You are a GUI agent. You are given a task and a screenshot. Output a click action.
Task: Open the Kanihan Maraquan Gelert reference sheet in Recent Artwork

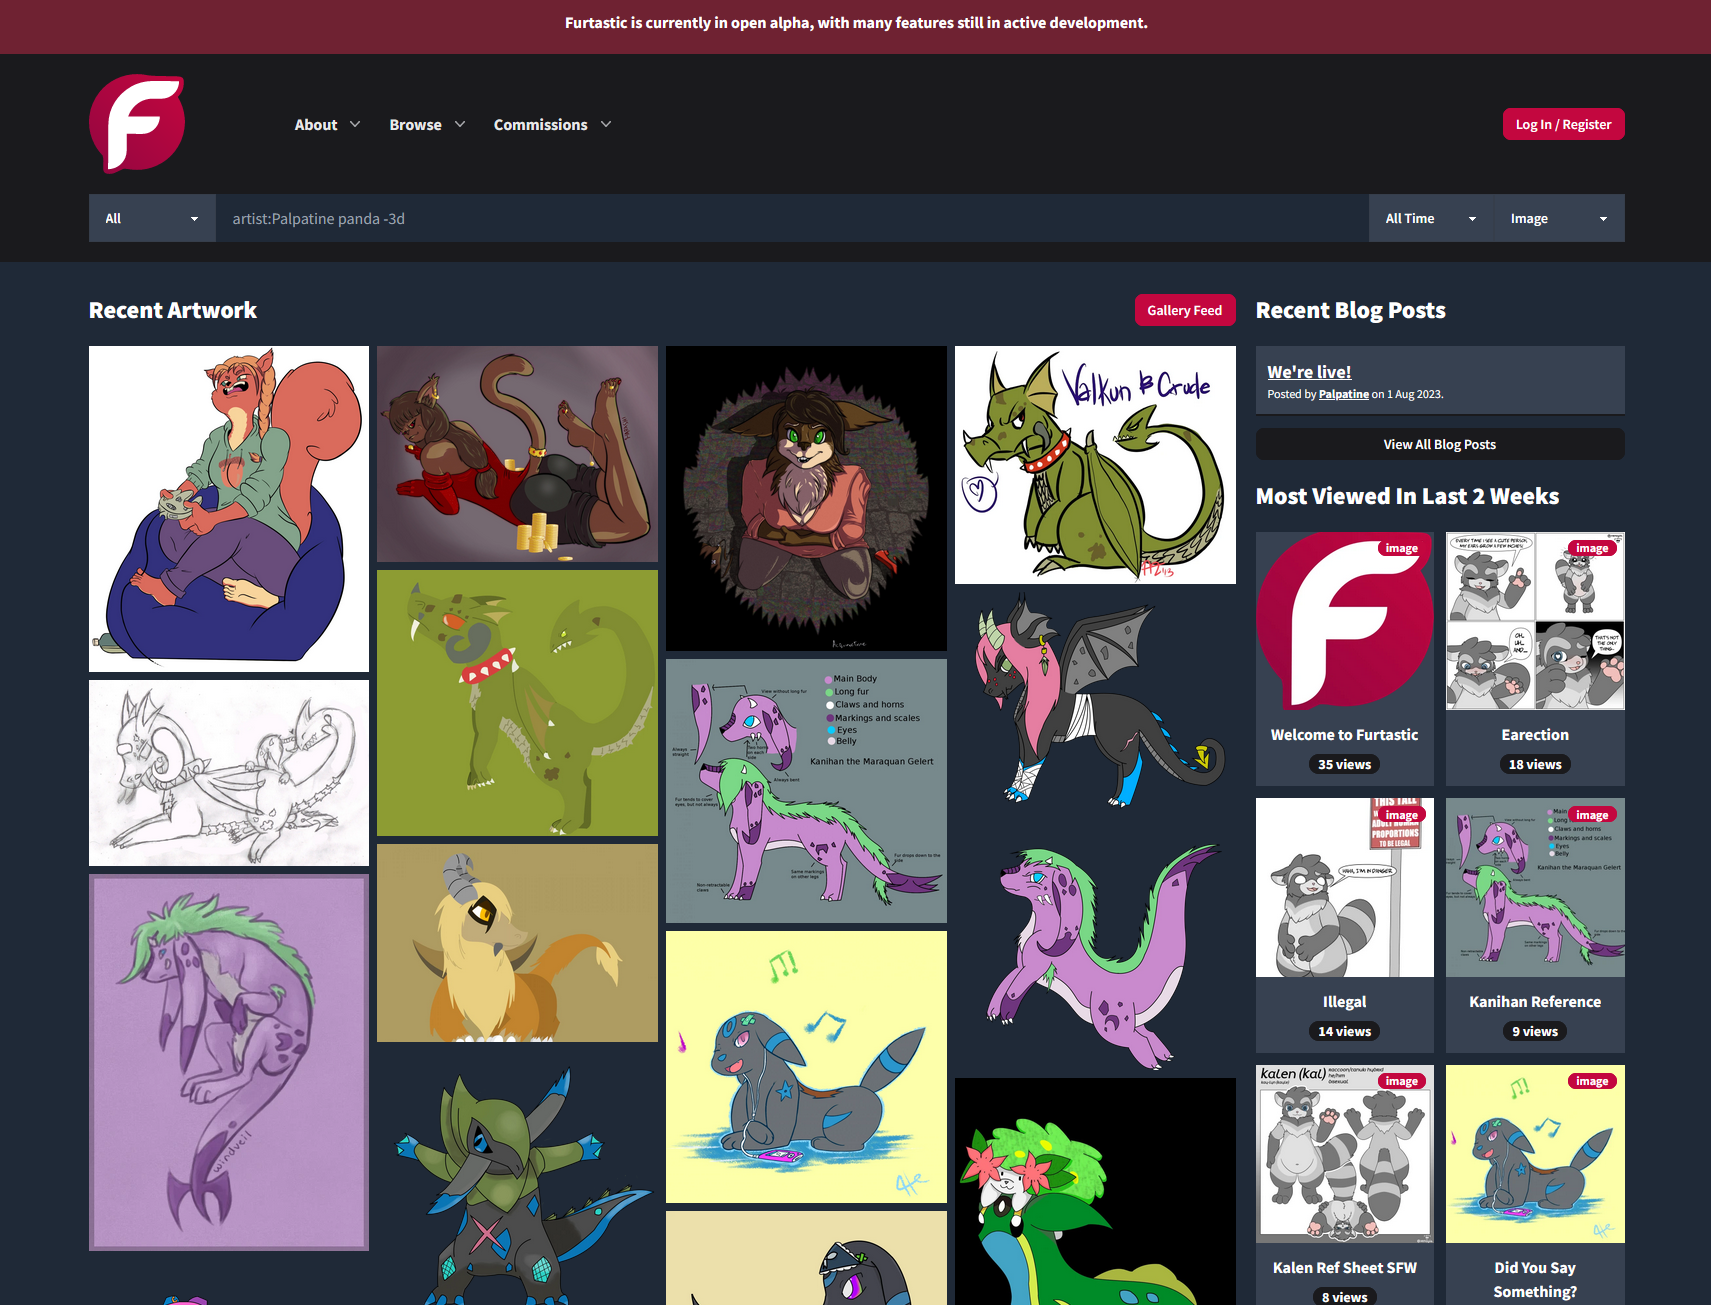tap(806, 791)
